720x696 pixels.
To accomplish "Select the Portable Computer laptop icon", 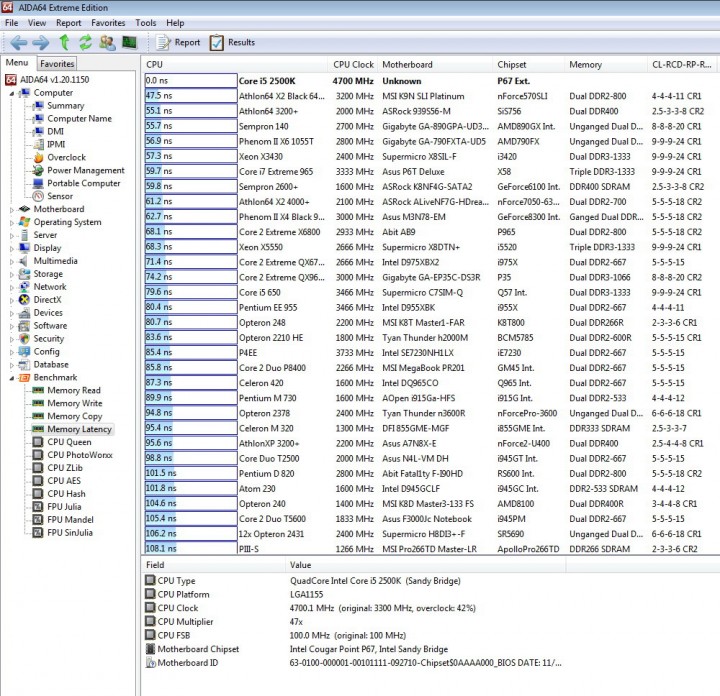I will pos(39,183).
